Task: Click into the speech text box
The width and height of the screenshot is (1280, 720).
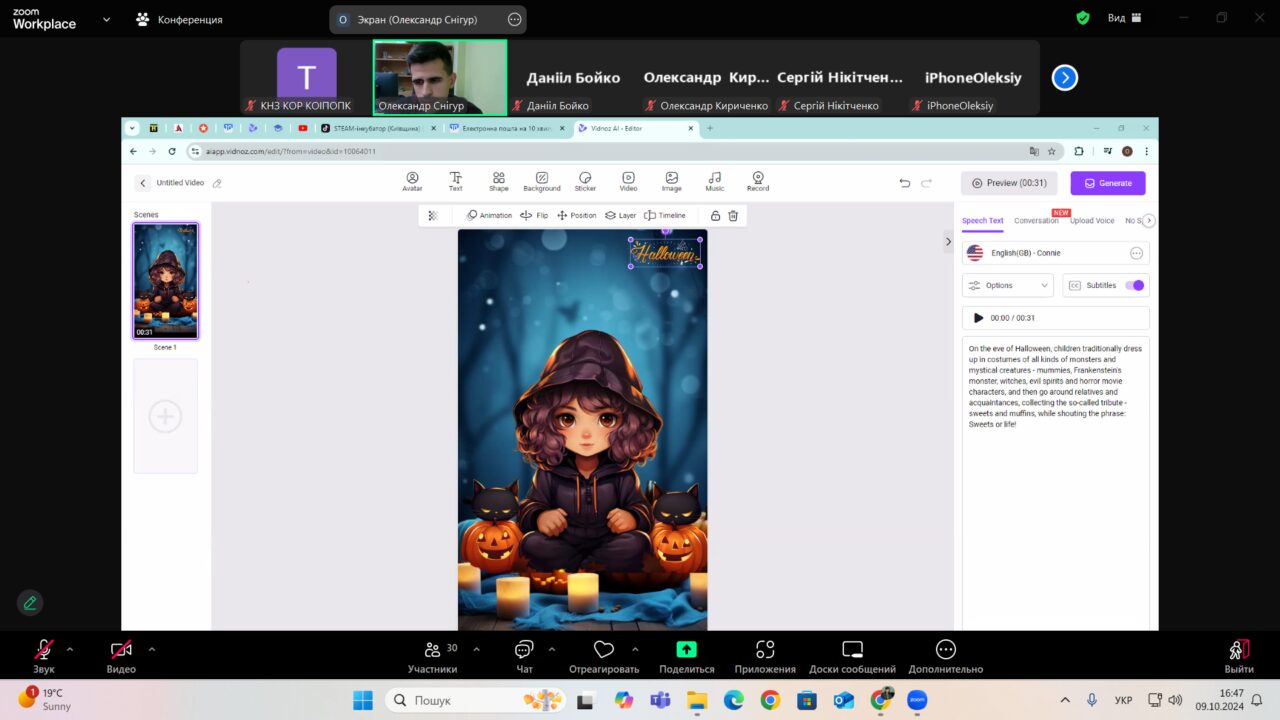Action: pos(1056,483)
